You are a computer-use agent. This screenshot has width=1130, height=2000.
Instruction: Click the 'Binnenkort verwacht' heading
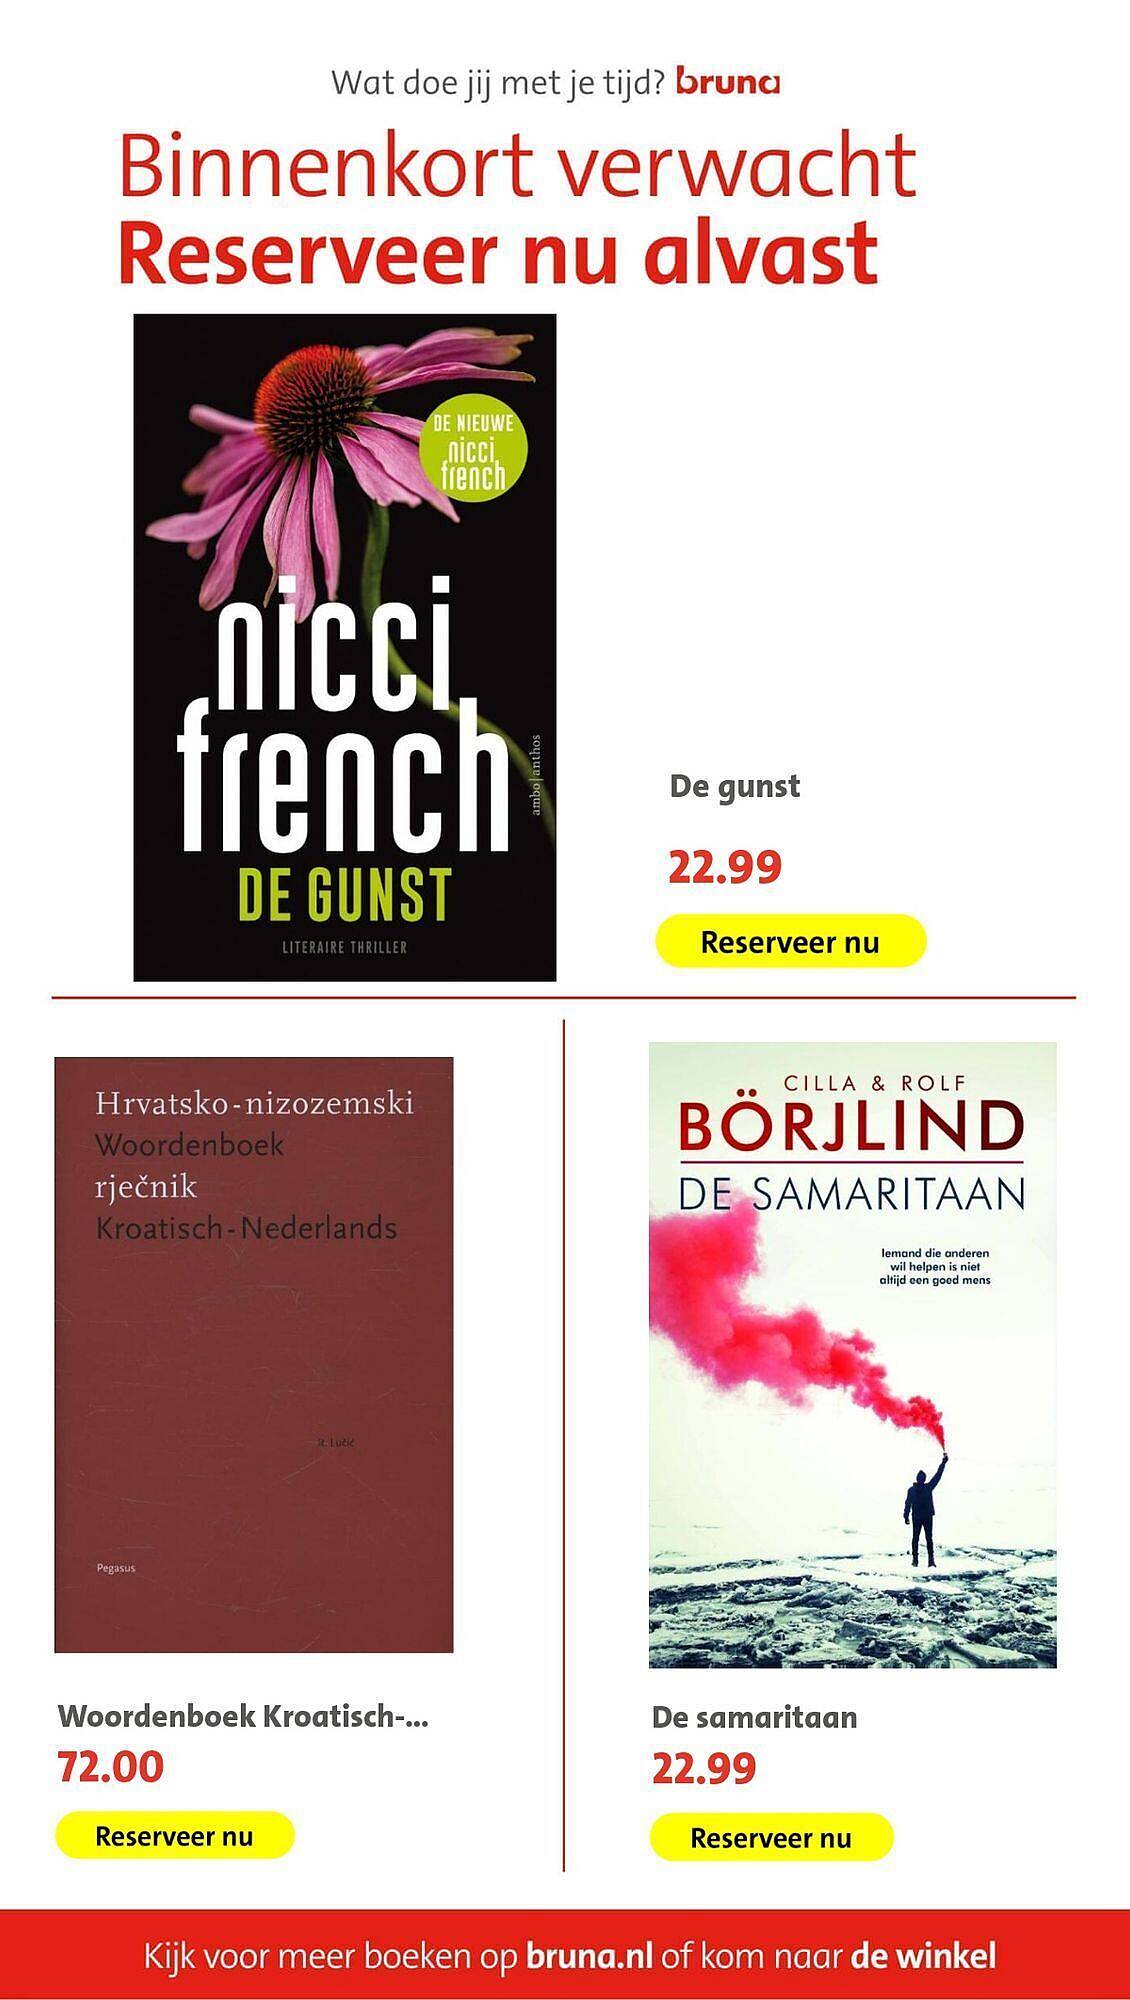(517, 167)
